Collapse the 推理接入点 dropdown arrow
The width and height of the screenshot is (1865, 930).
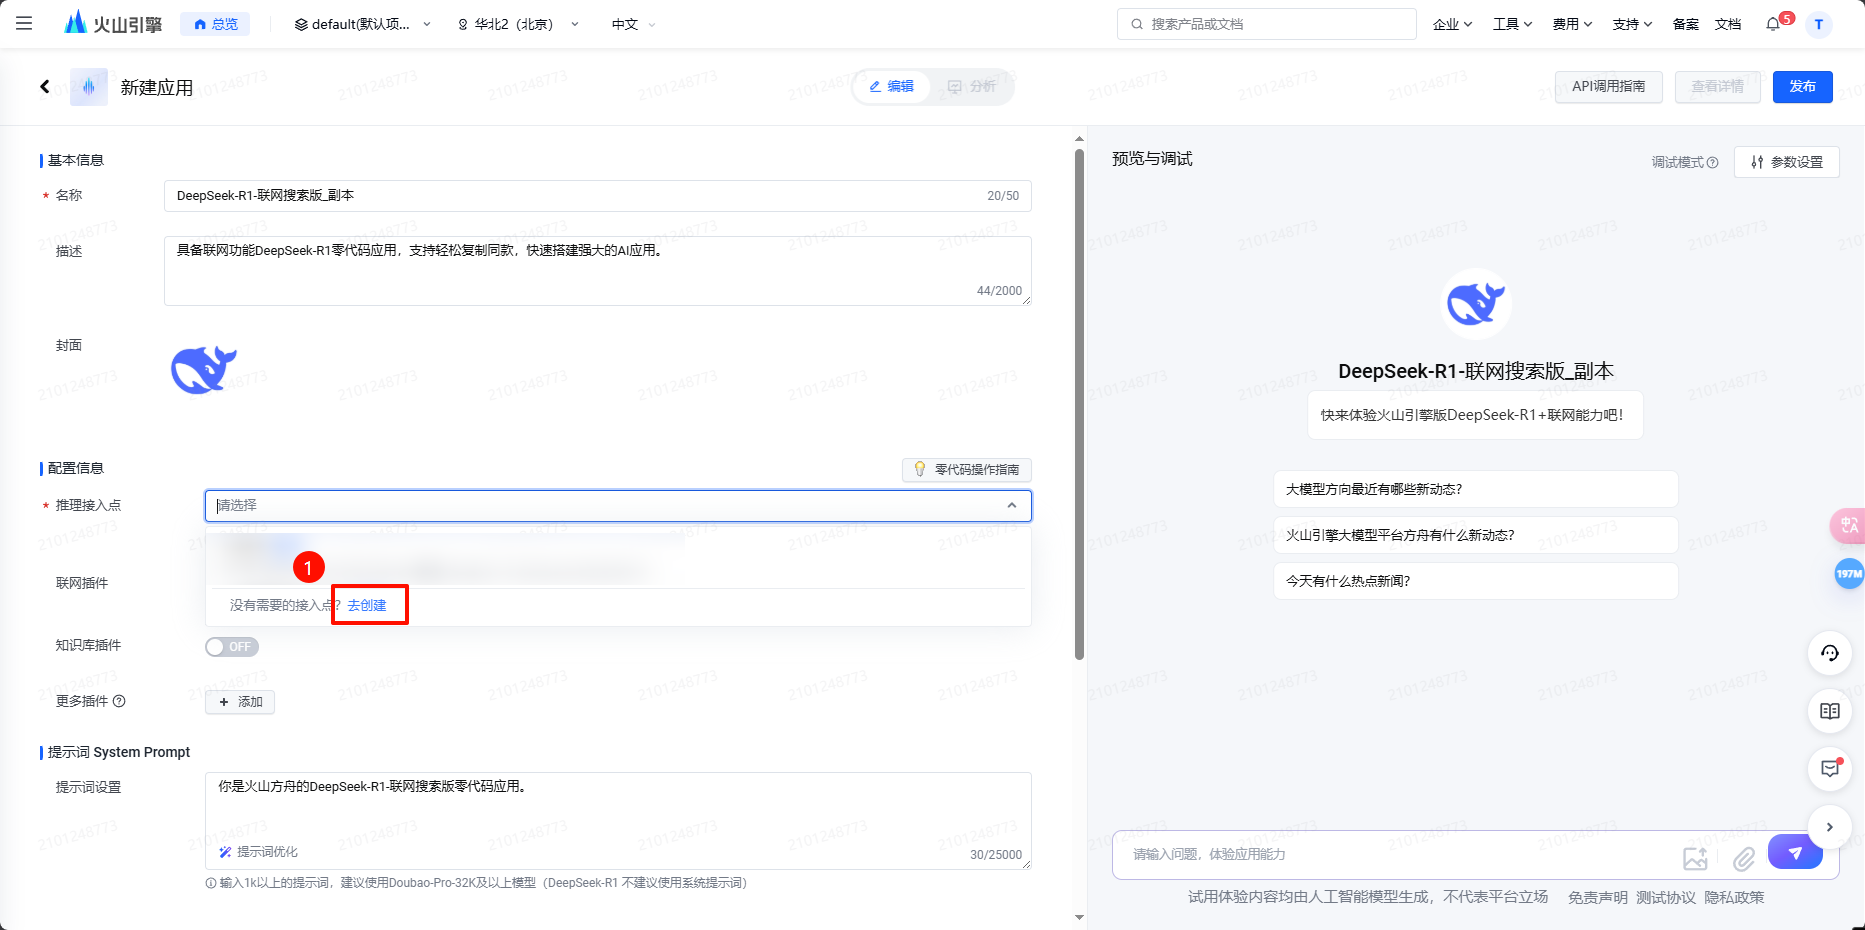tap(1012, 506)
